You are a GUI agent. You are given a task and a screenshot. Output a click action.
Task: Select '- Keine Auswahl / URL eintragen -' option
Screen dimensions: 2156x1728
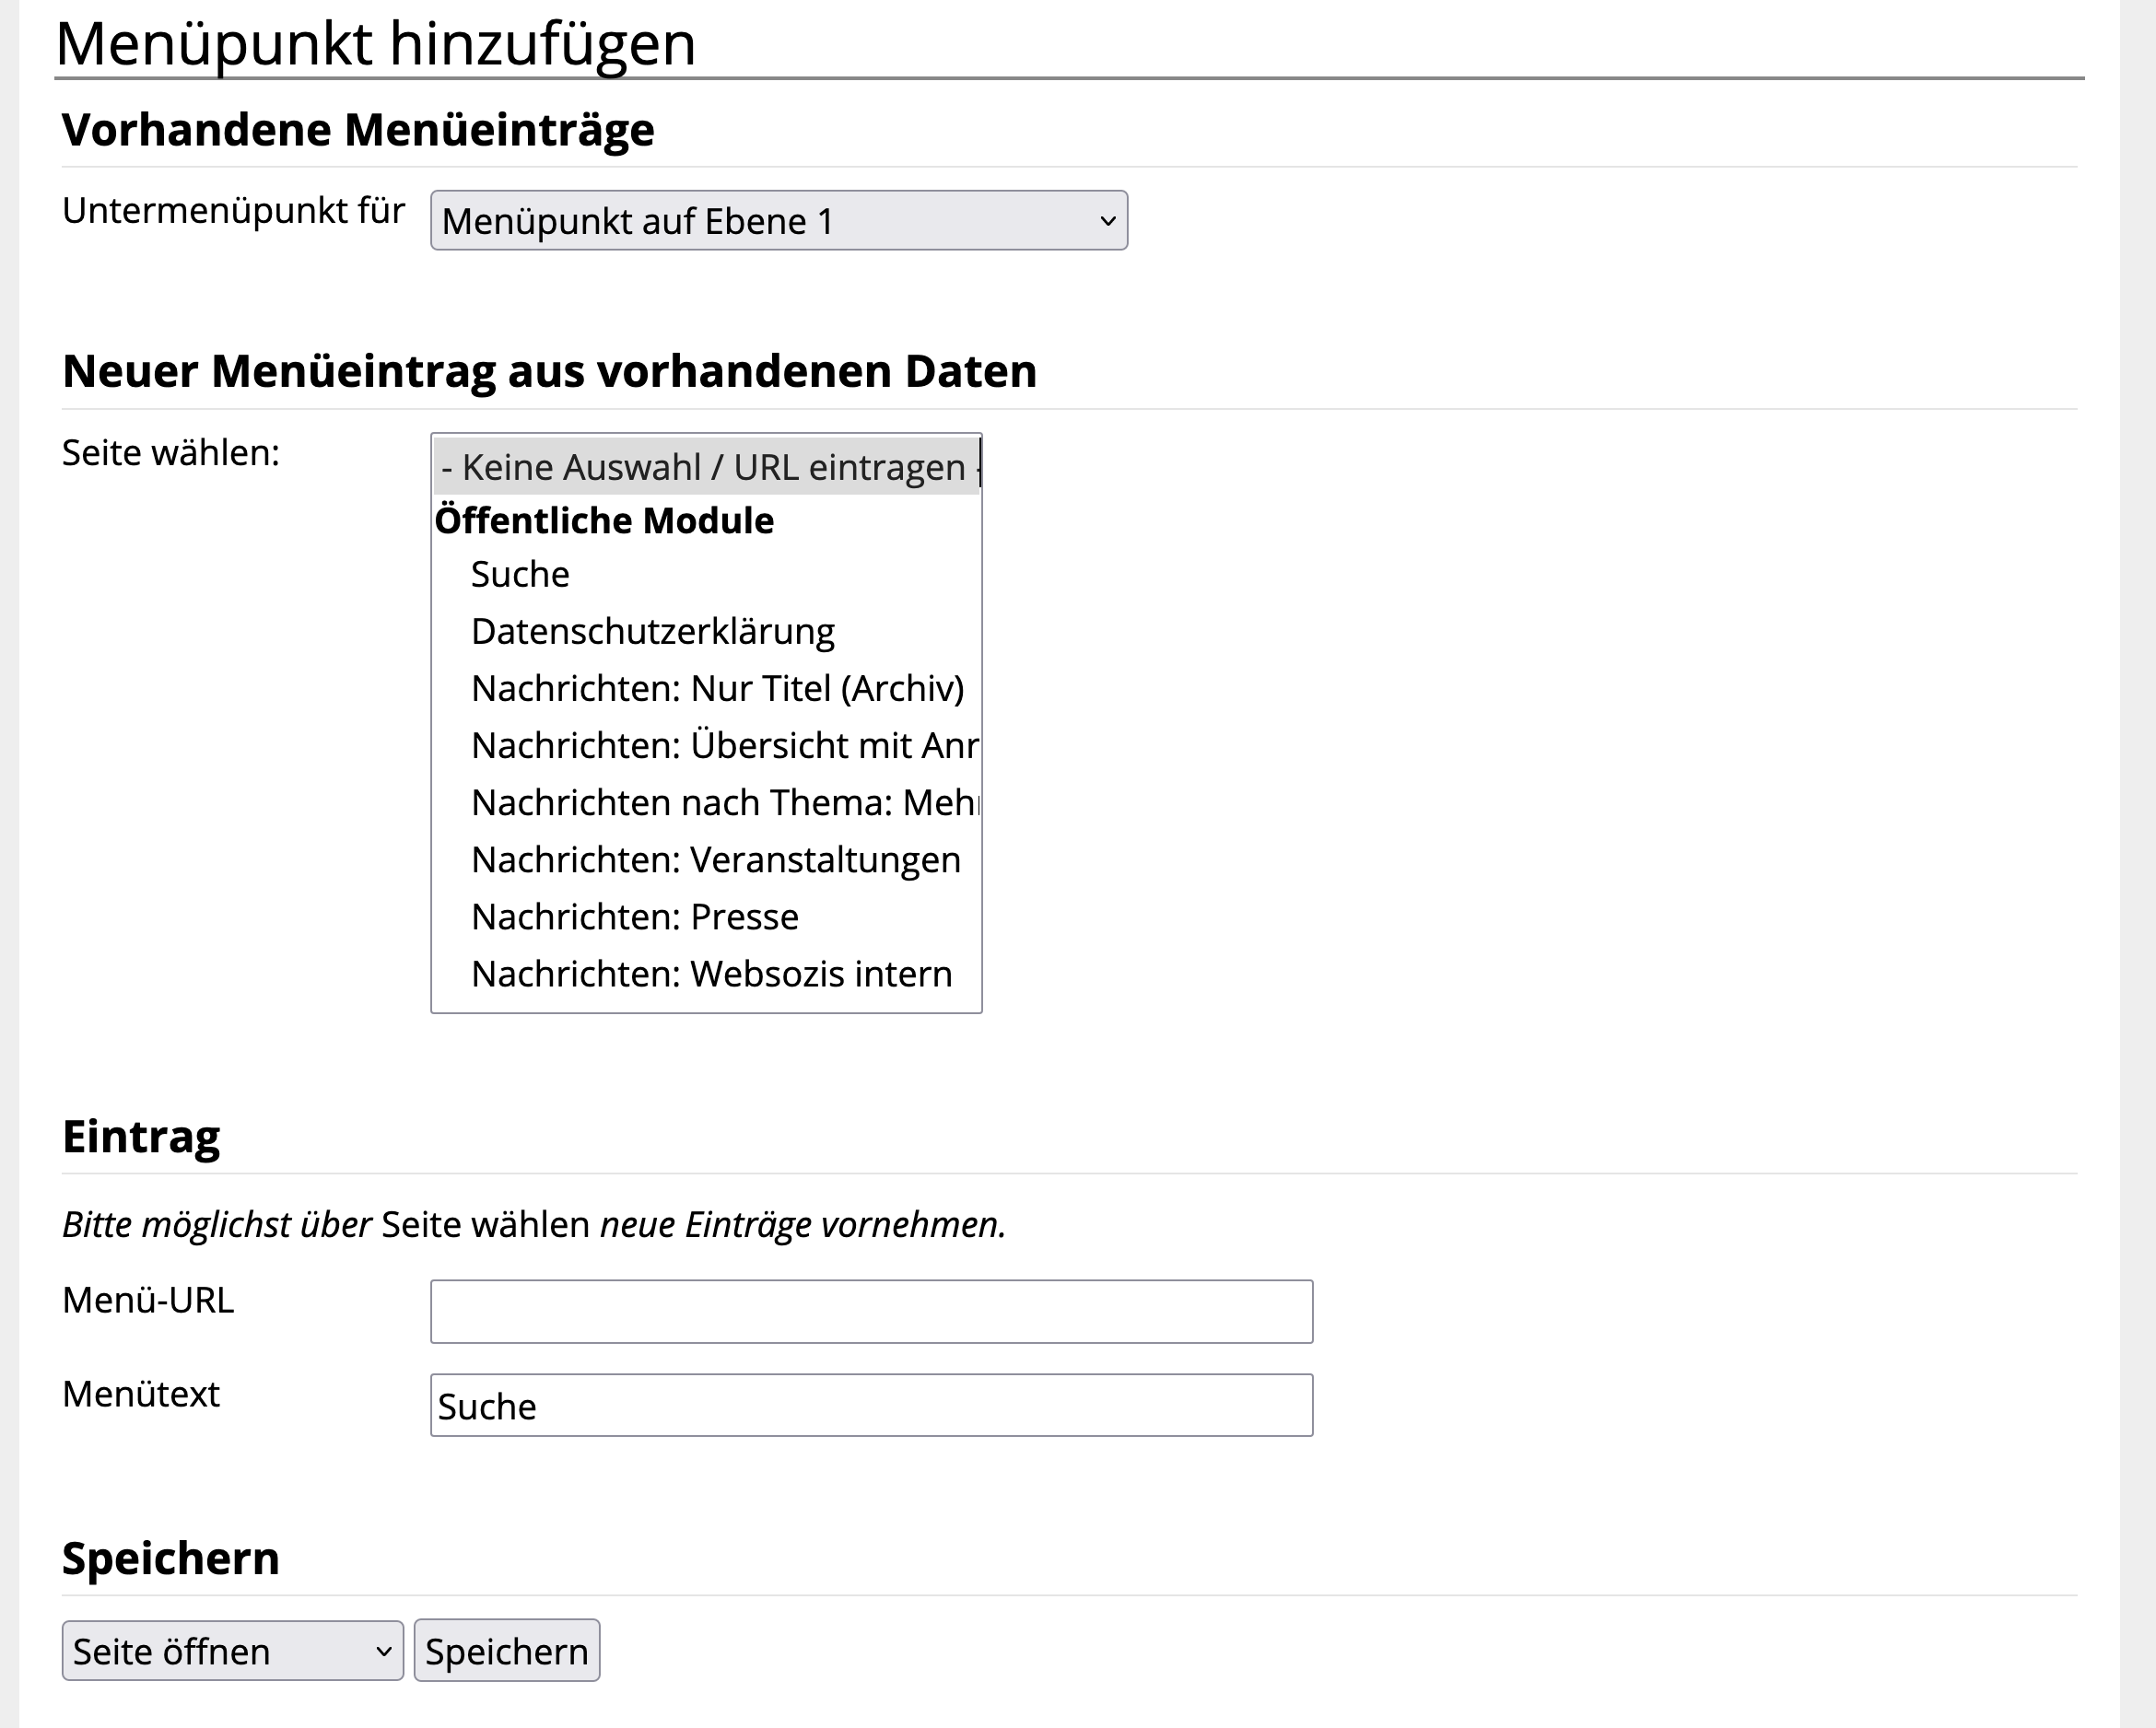point(705,467)
